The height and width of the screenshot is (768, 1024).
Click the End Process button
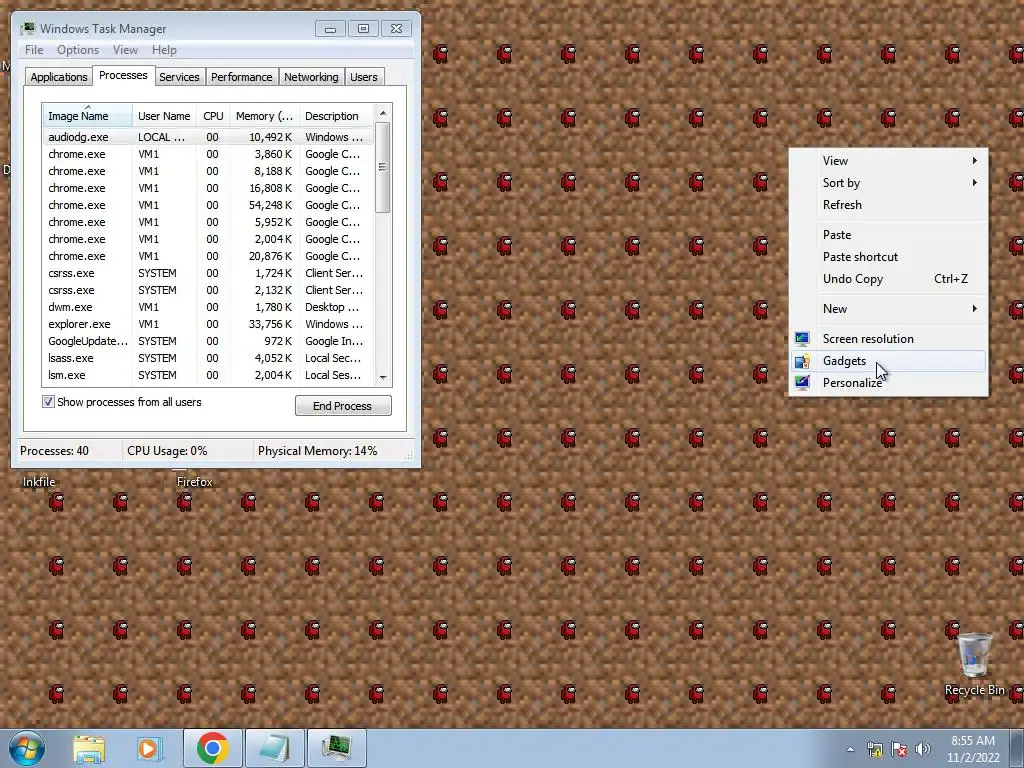pyautogui.click(x=343, y=406)
